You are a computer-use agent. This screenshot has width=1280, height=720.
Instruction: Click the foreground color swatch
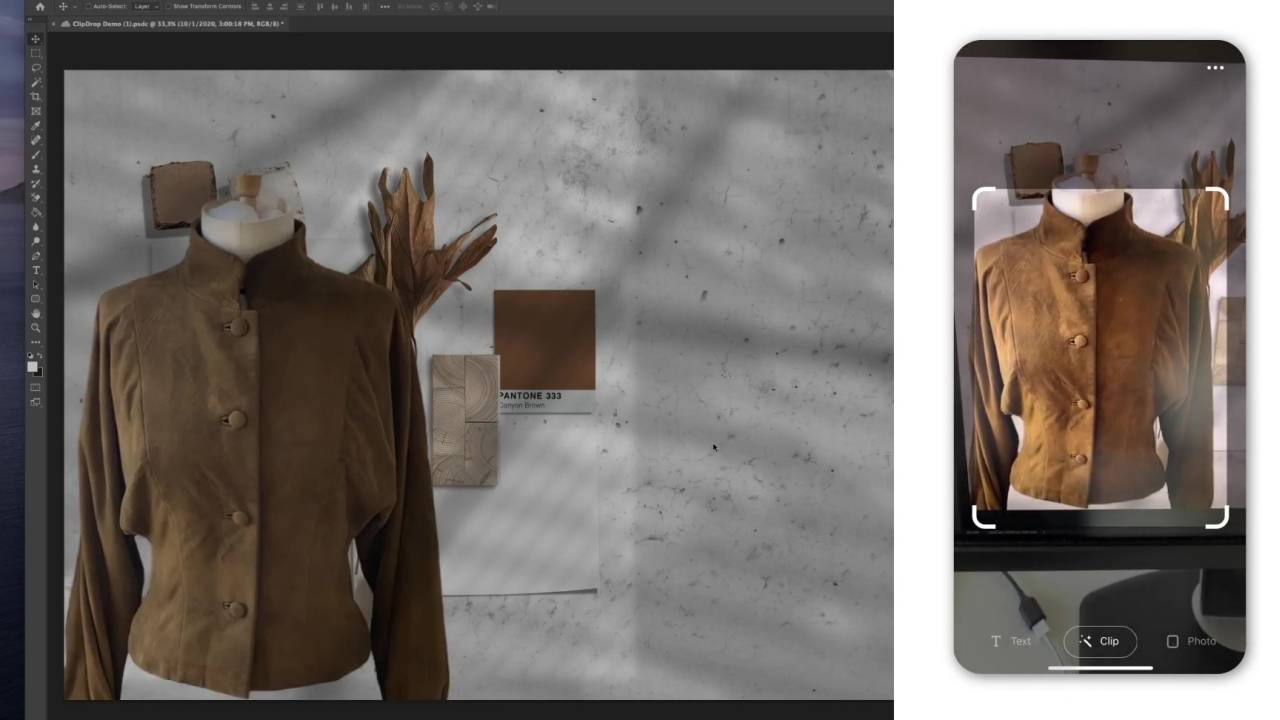32,366
